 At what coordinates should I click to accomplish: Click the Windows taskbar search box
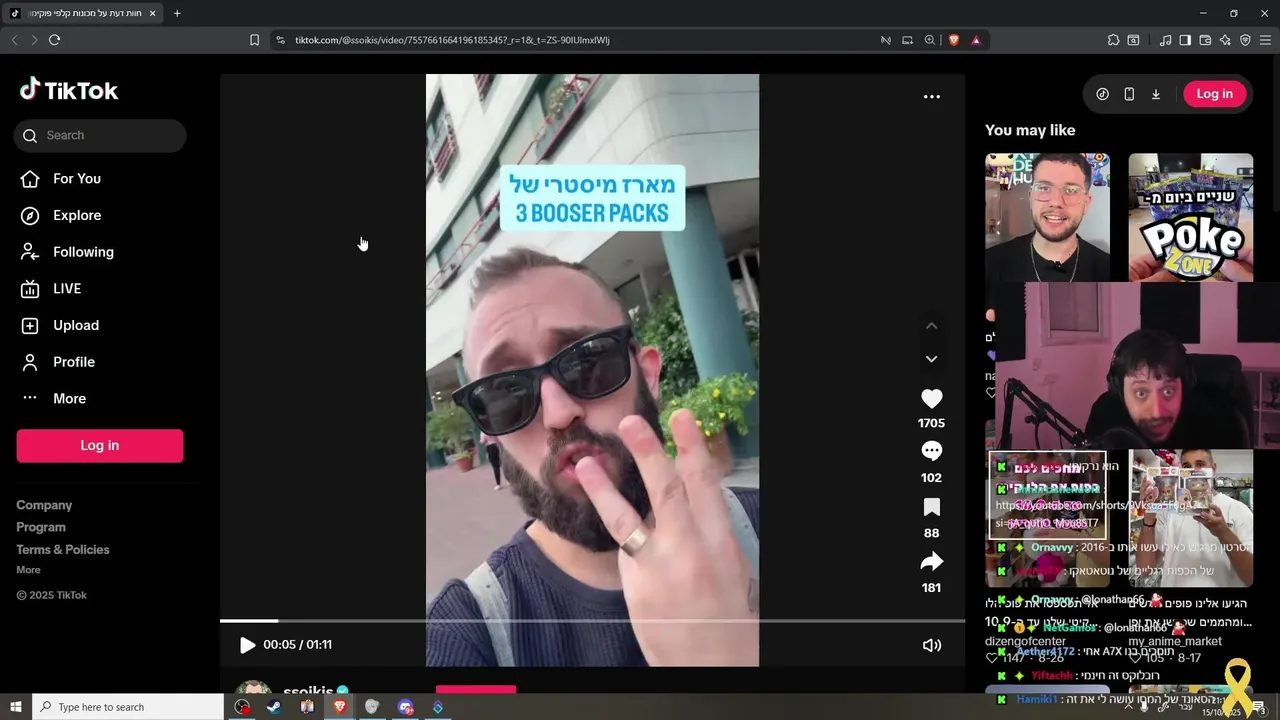[x=128, y=707]
